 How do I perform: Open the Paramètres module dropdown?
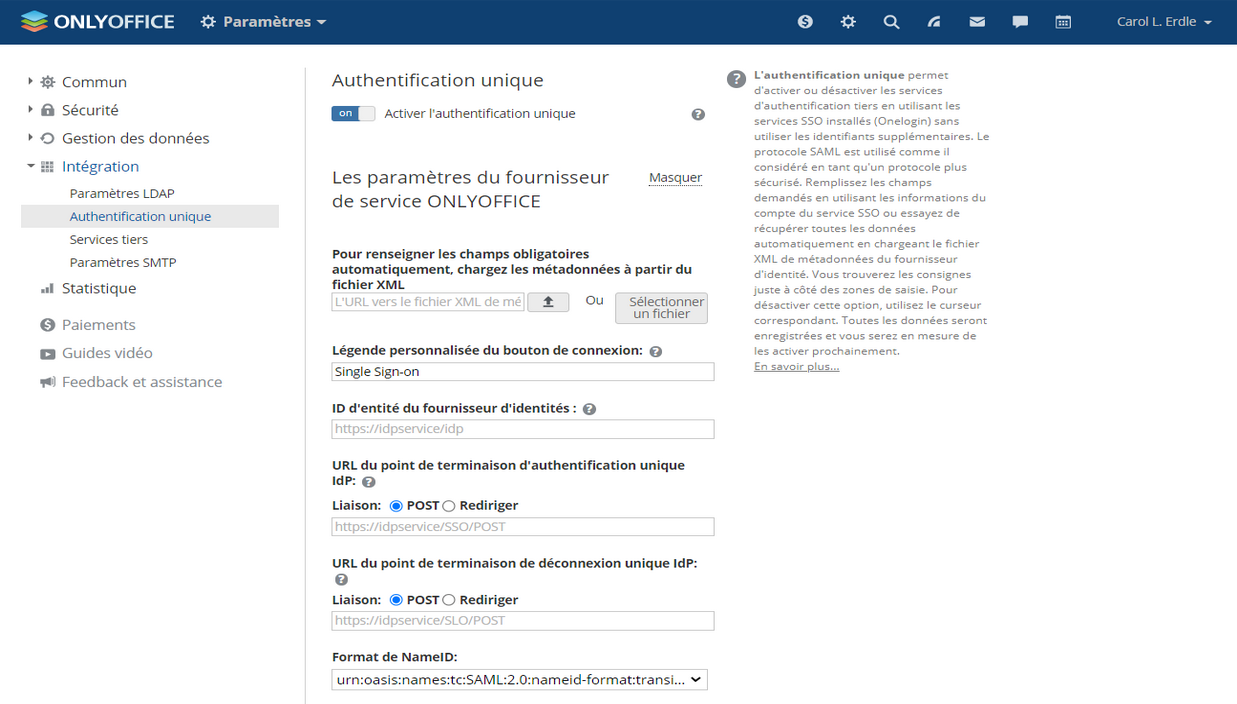264,21
